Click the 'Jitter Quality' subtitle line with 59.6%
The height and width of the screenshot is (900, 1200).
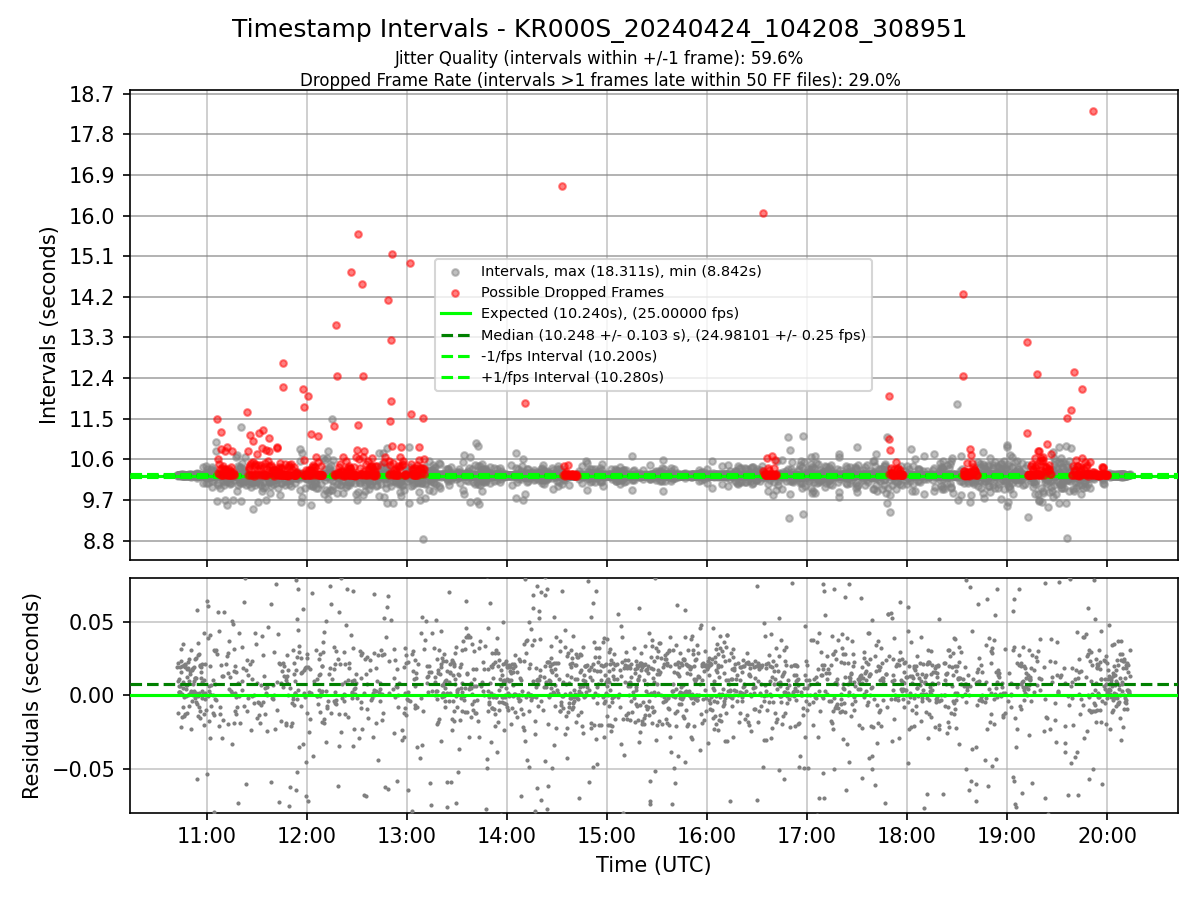(x=599, y=58)
